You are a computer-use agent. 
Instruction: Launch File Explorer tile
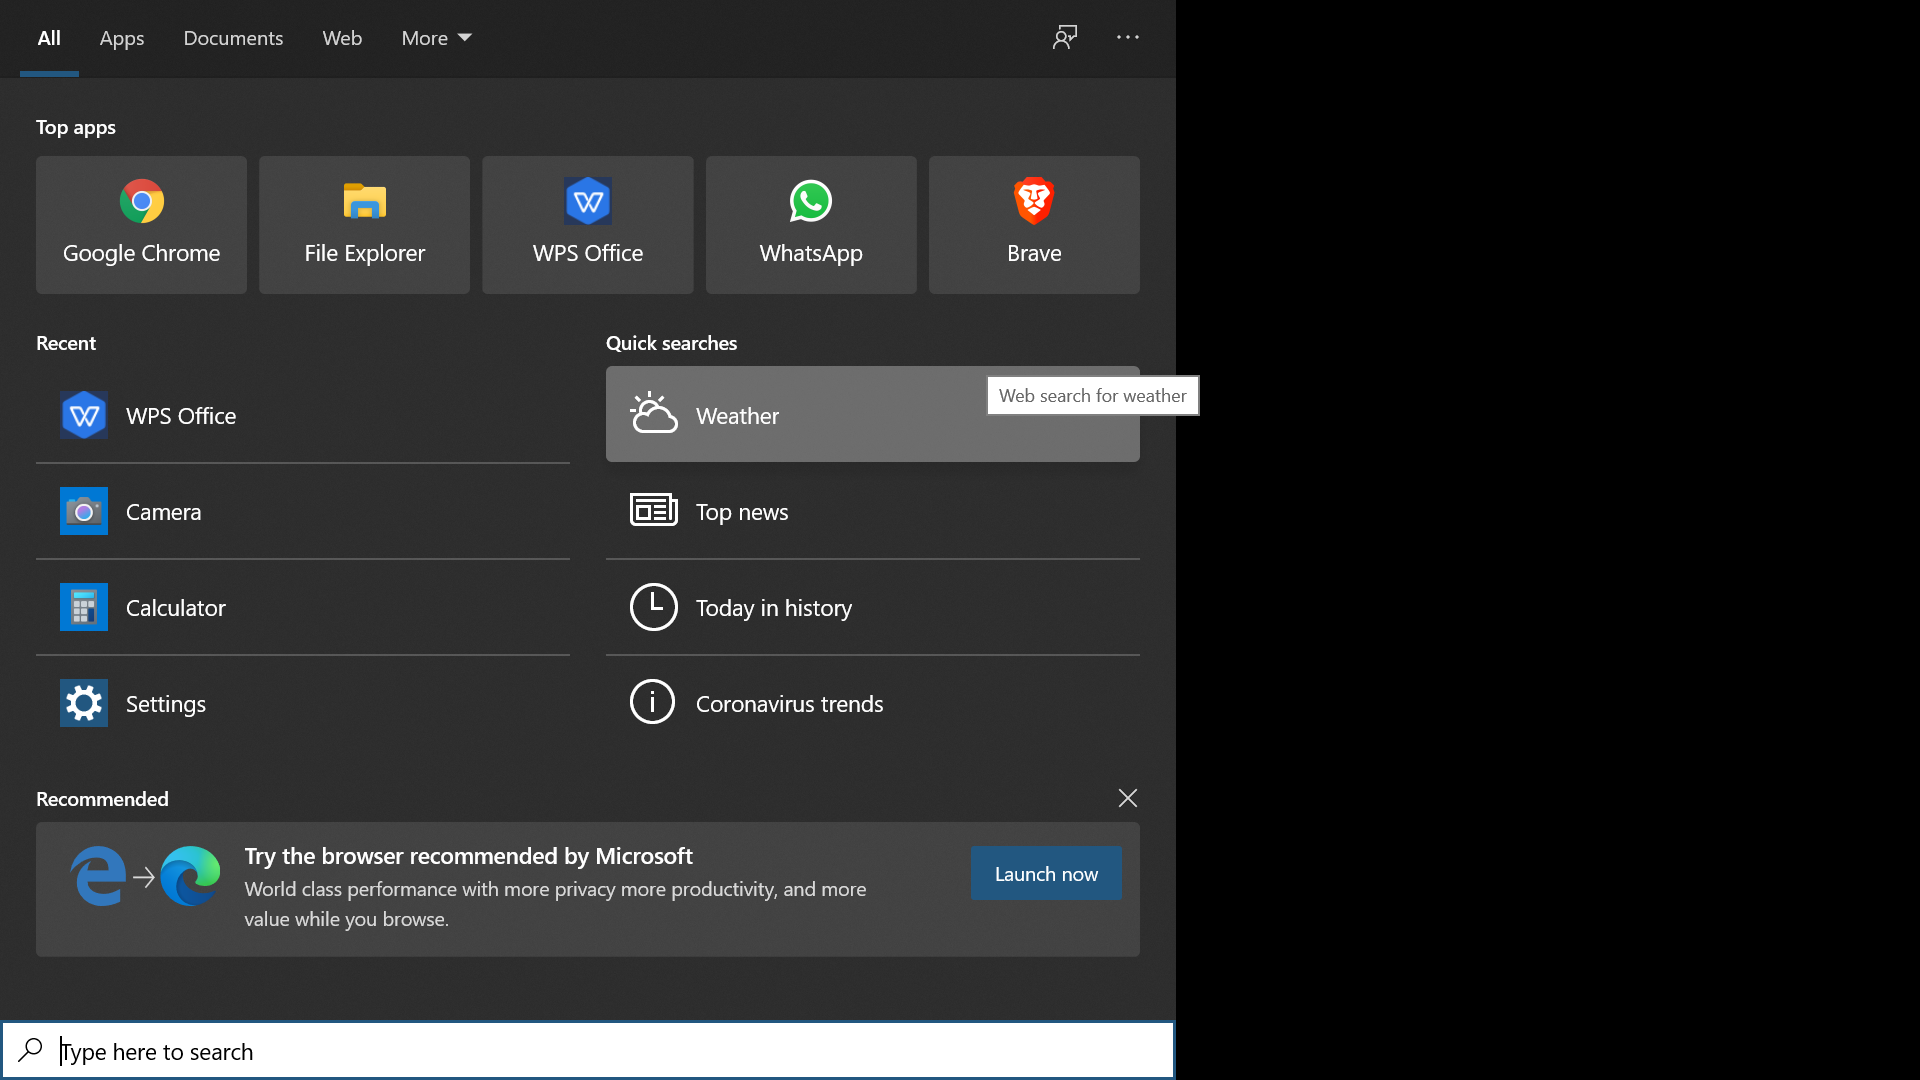(x=364, y=224)
